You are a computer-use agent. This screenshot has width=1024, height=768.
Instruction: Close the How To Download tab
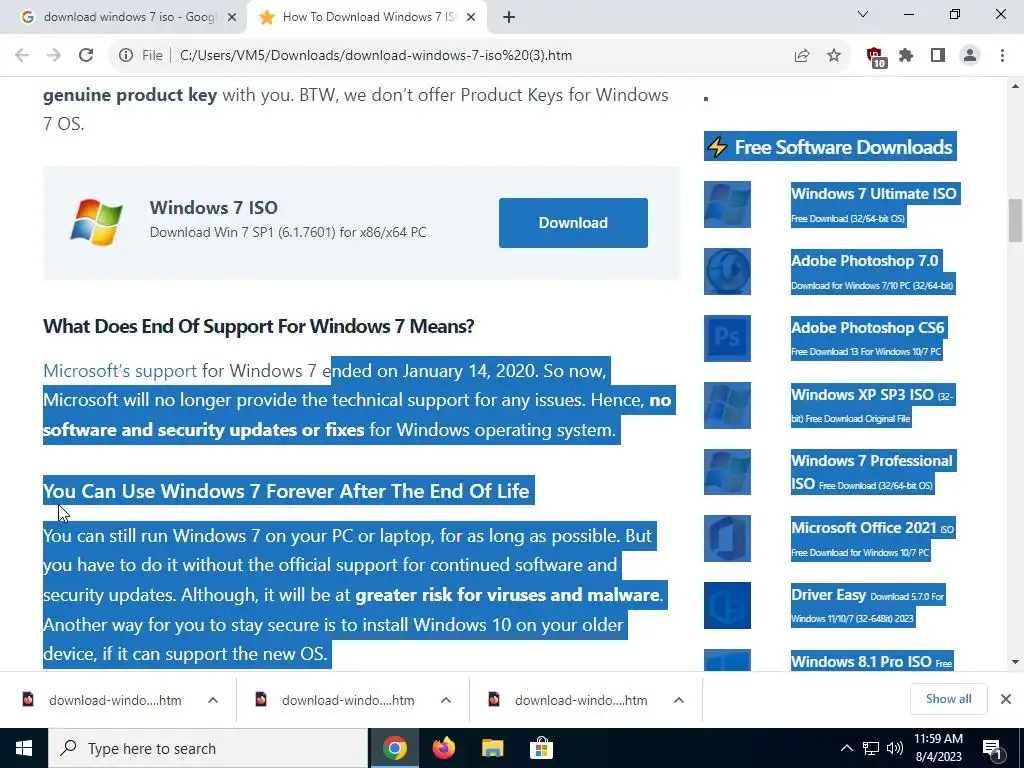click(x=471, y=18)
